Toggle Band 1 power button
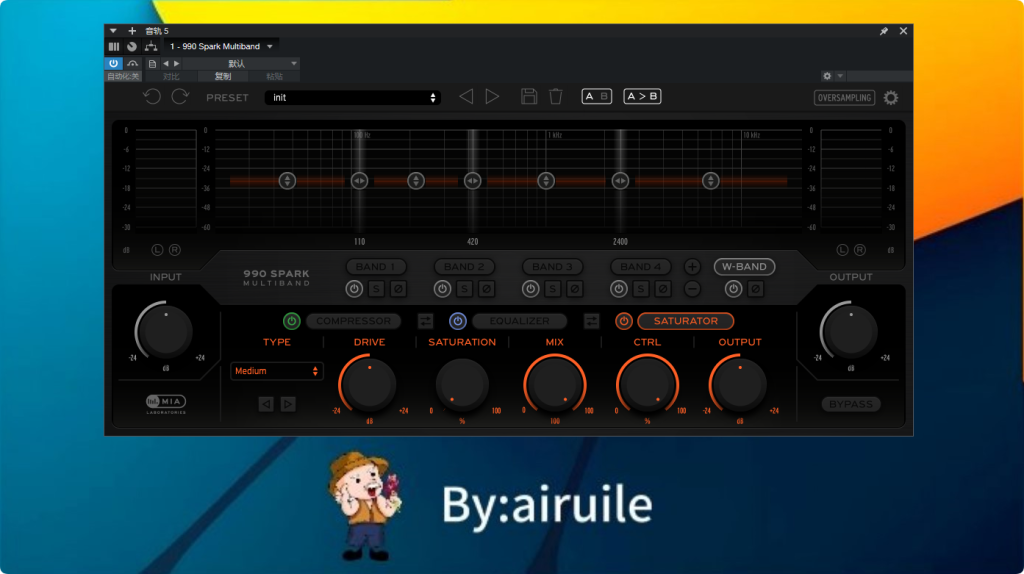Screen dimensions: 1024x574 (354, 288)
